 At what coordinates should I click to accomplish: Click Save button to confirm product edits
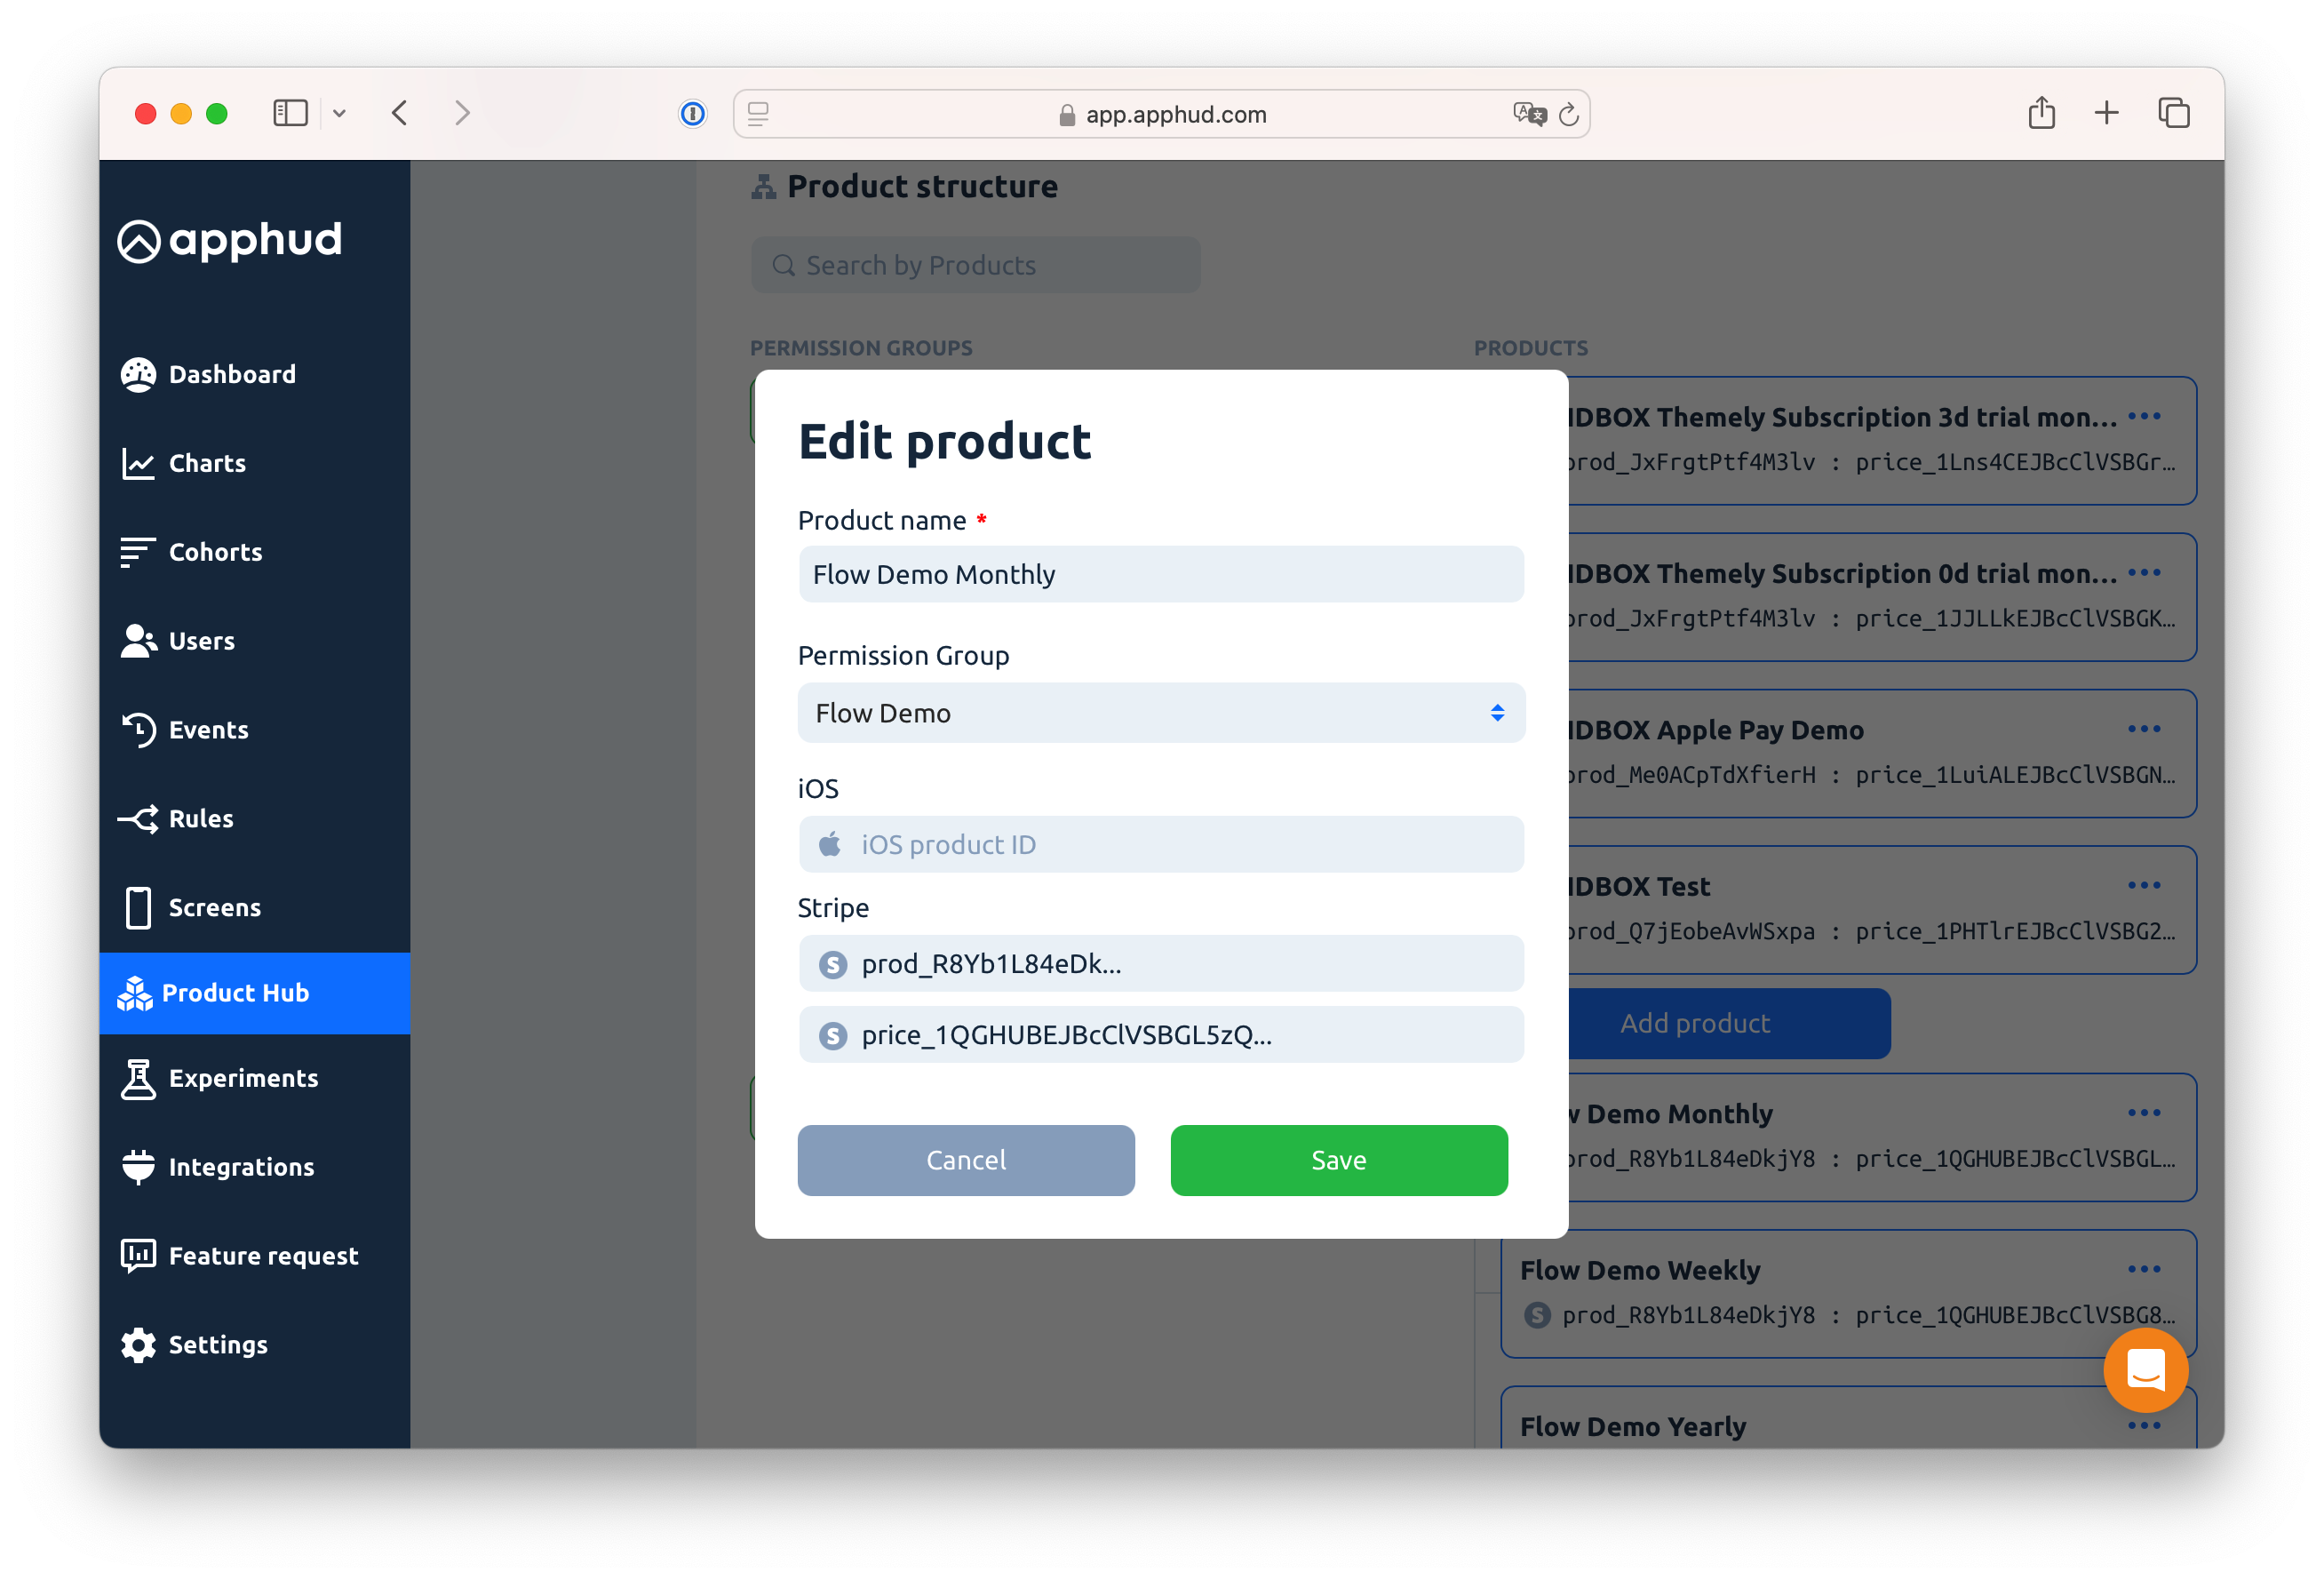[x=1337, y=1159]
